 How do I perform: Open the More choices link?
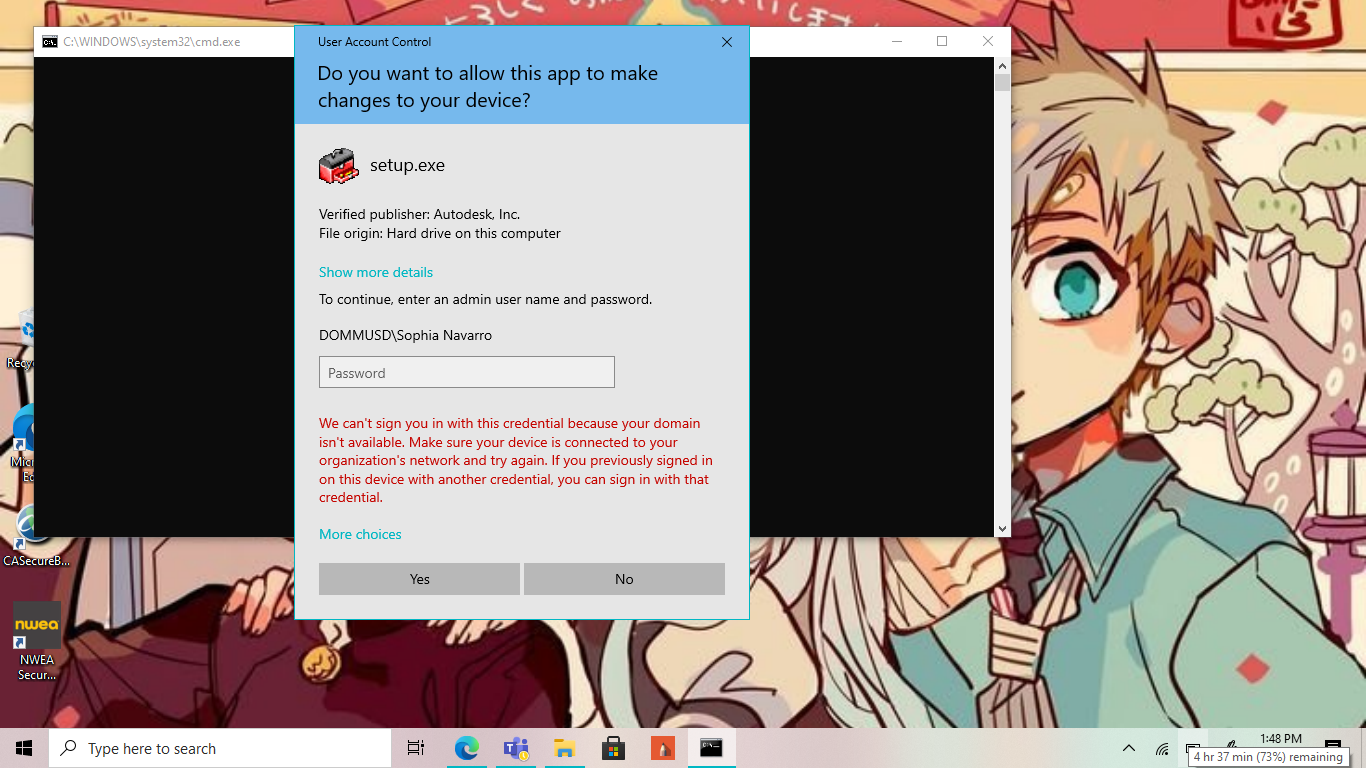(x=360, y=534)
